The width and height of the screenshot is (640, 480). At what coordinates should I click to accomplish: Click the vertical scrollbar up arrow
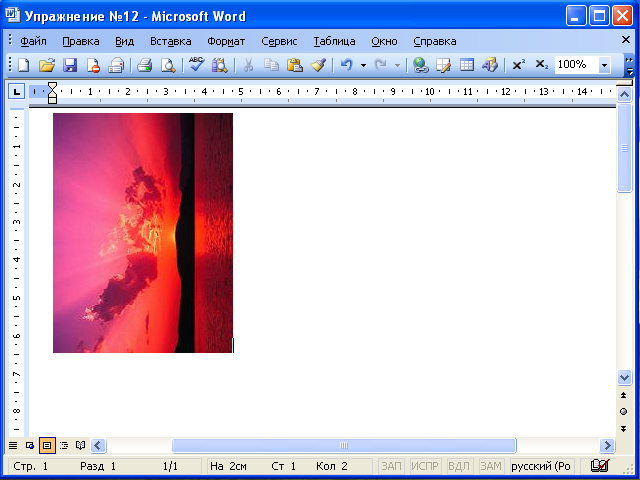click(x=624, y=95)
